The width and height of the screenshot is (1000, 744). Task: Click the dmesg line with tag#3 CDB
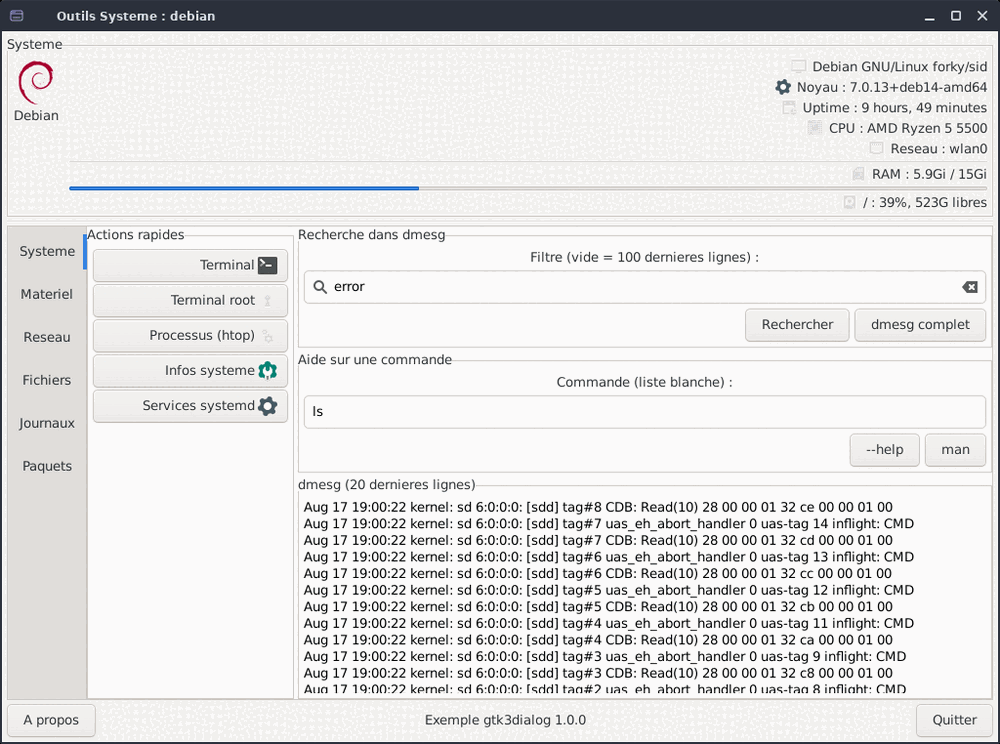pyautogui.click(x=598, y=673)
